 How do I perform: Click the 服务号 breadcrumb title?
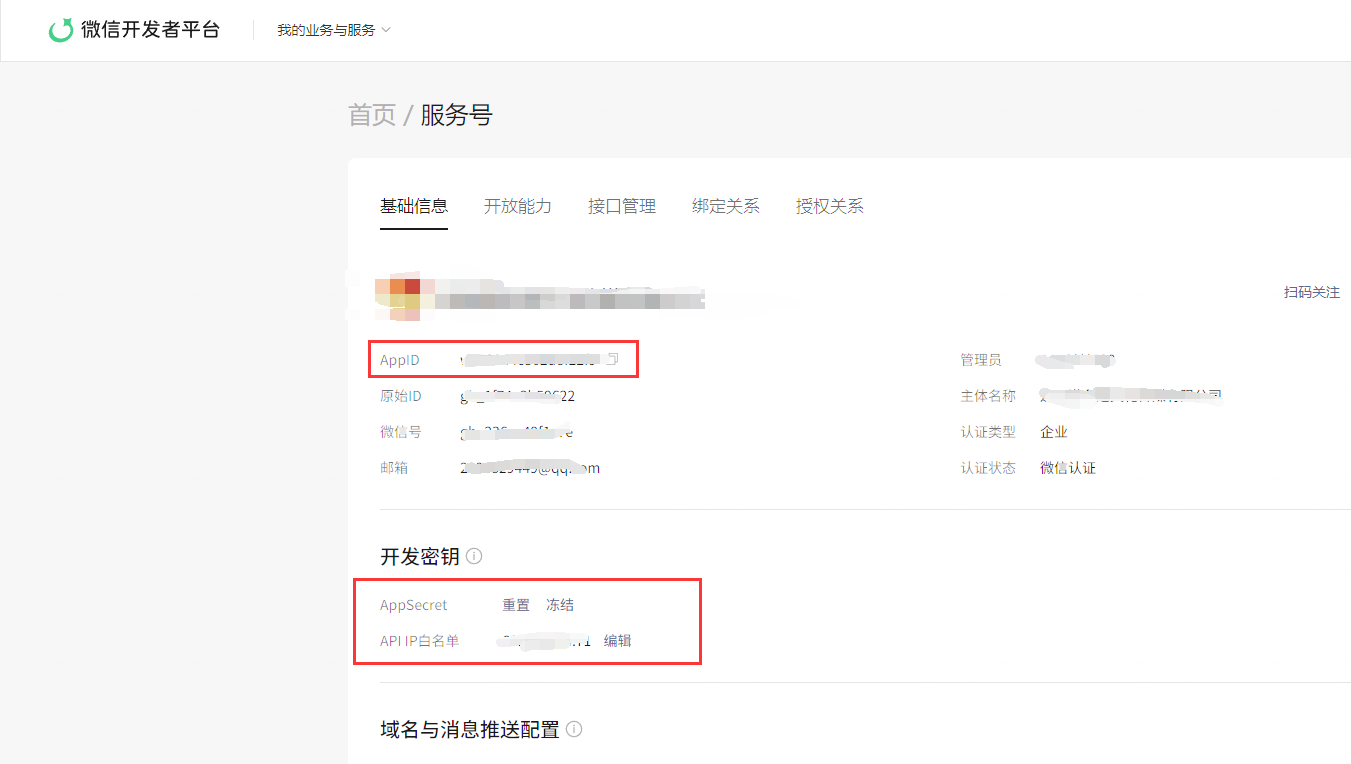tap(456, 115)
